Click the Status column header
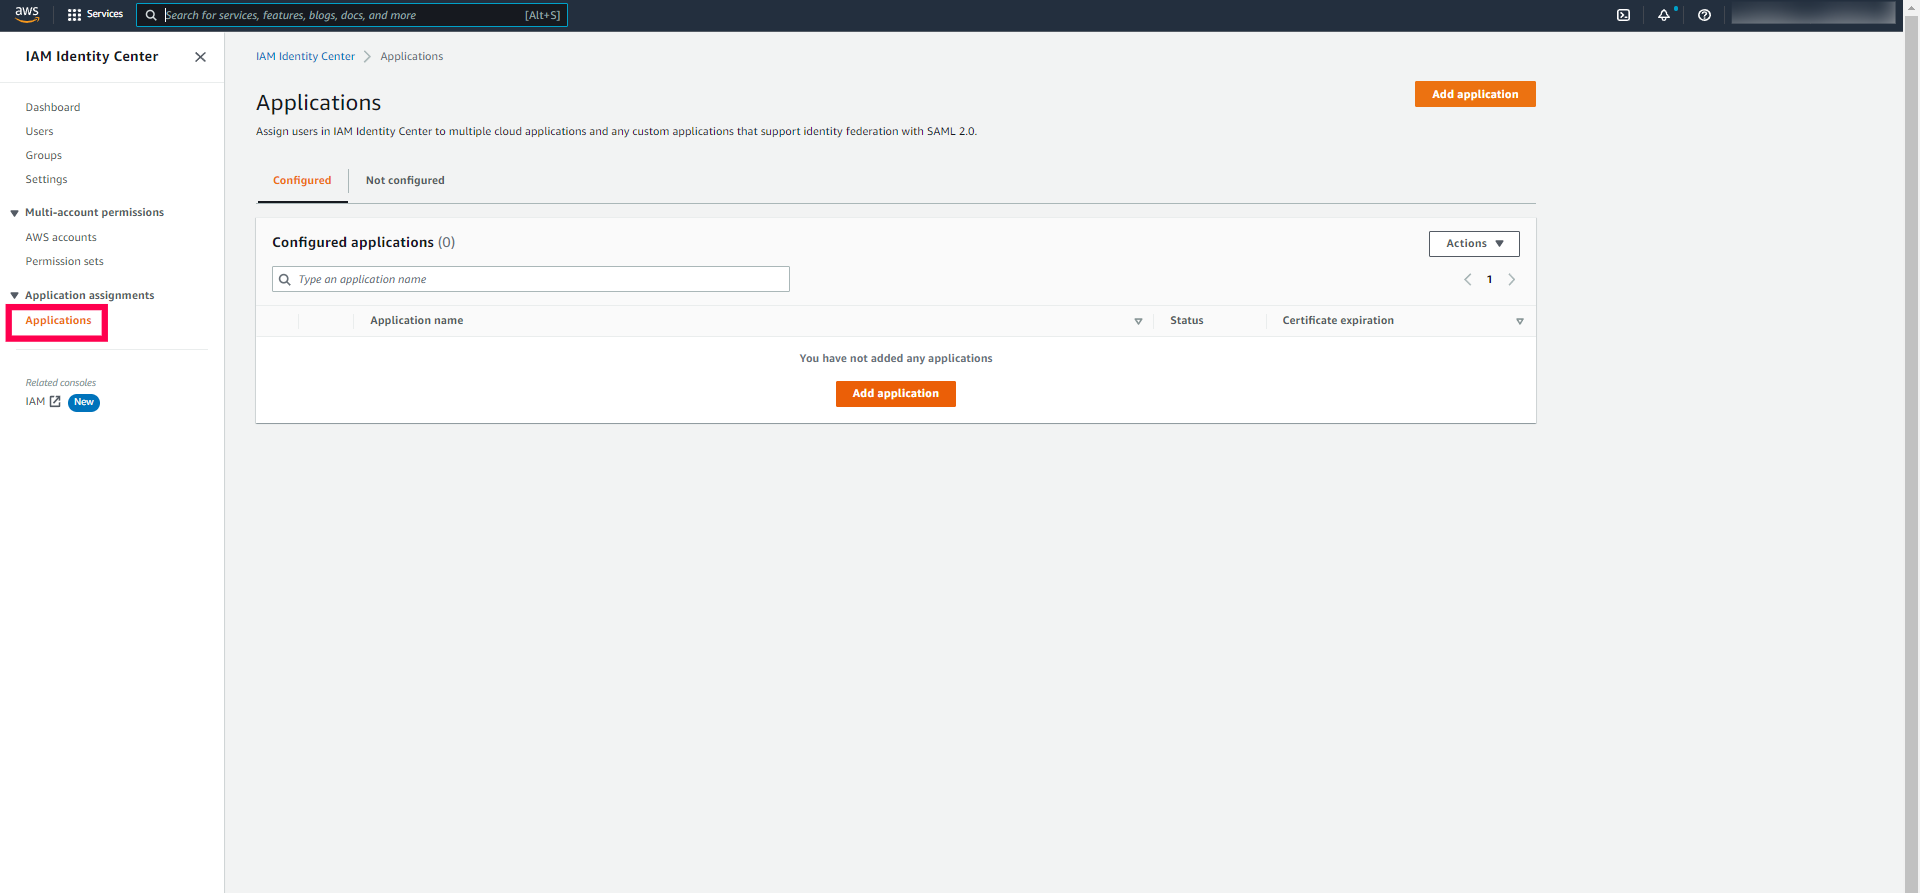The image size is (1920, 893). click(x=1187, y=321)
